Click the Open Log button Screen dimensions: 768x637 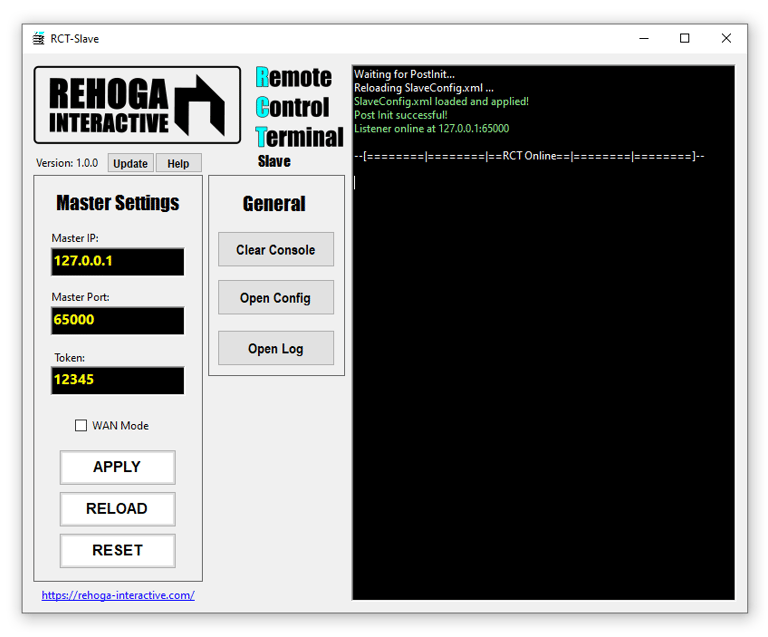[276, 348]
